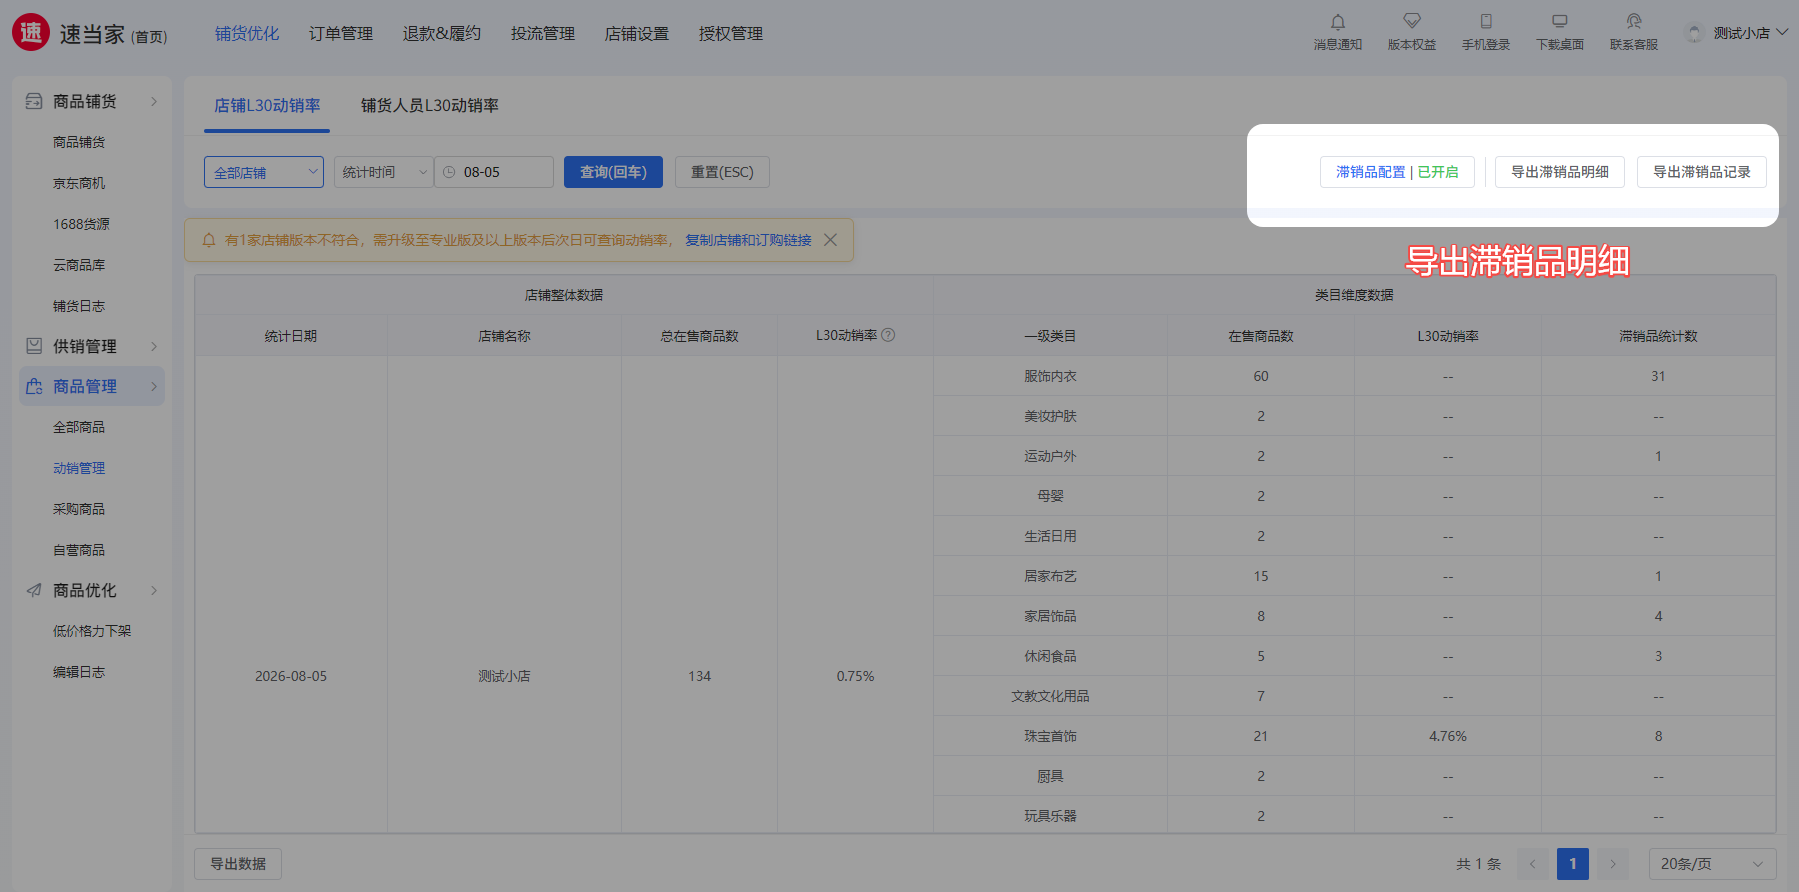Click the 商品管理 sidebar section icon
This screenshot has width=1799, height=892.
point(34,386)
